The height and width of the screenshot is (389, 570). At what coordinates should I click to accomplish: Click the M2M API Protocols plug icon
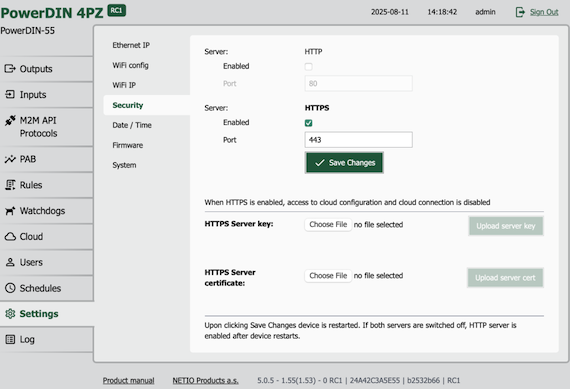click(x=10, y=120)
